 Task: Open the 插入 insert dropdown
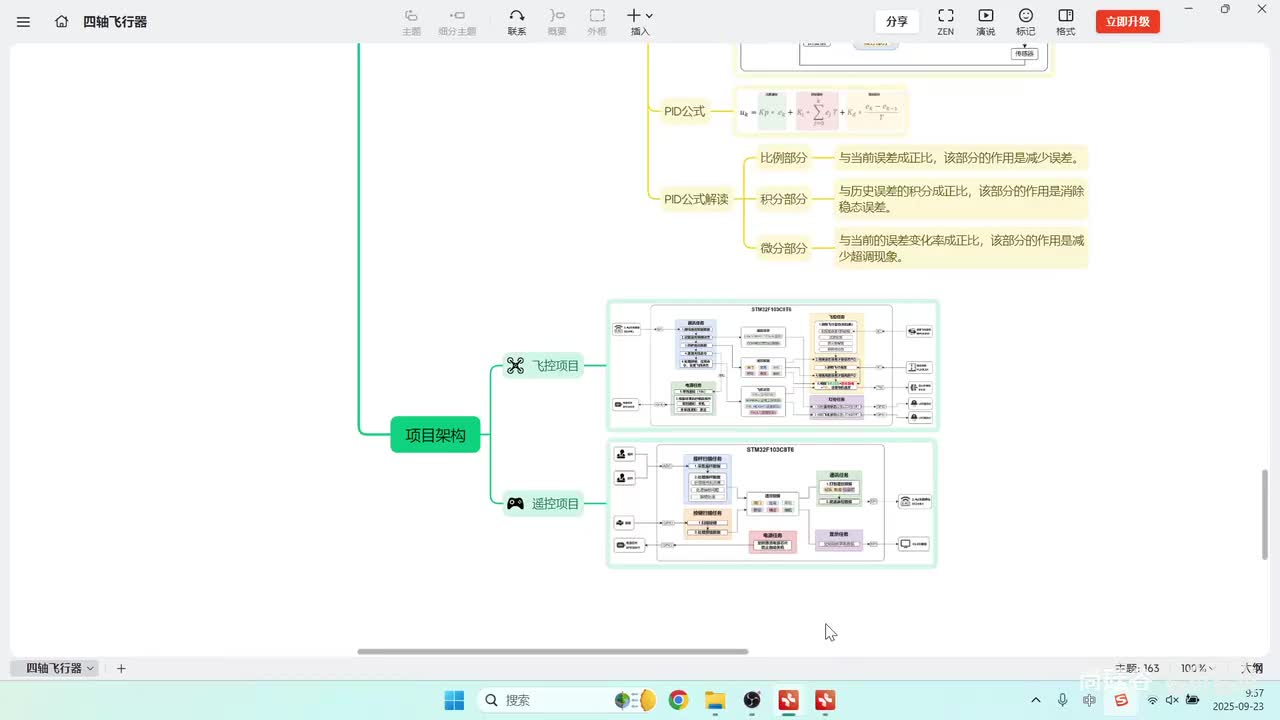(640, 22)
